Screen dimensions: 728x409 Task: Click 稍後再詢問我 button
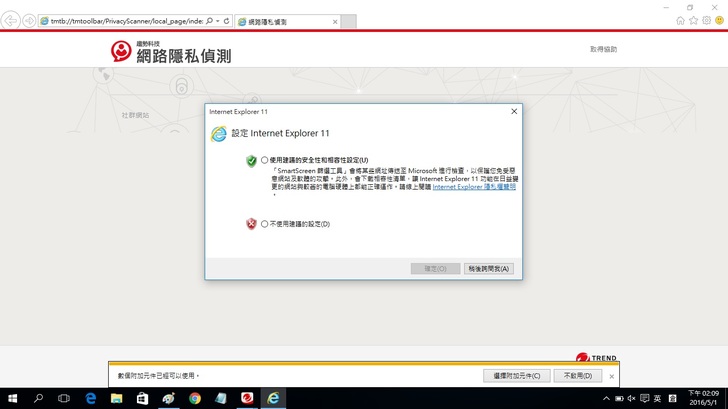[489, 268]
